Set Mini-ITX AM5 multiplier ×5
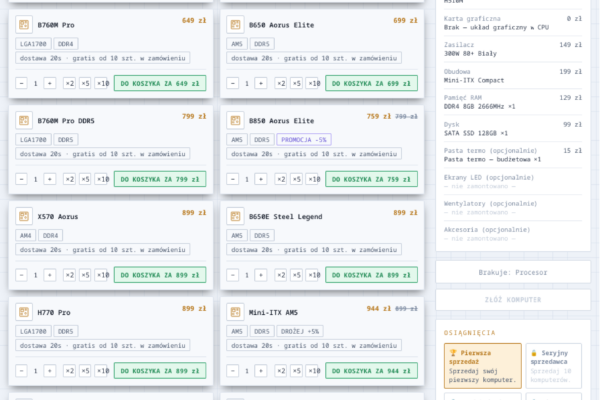Image resolution: width=600 pixels, height=400 pixels. point(296,371)
